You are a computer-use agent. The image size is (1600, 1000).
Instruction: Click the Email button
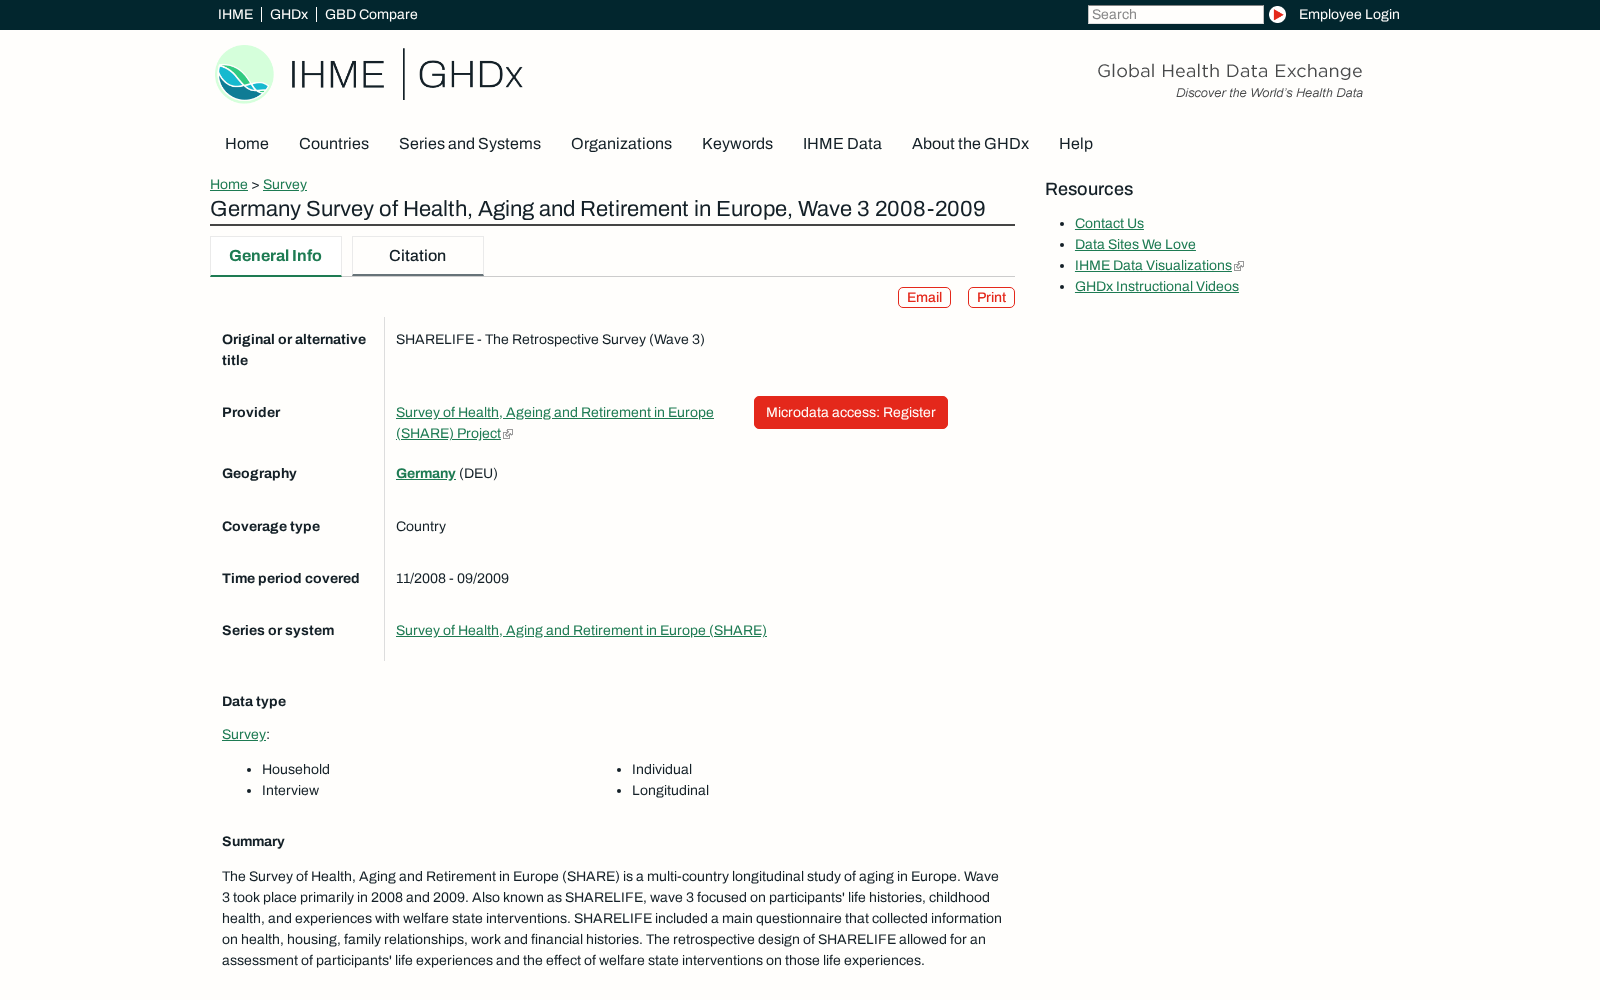click(x=924, y=298)
